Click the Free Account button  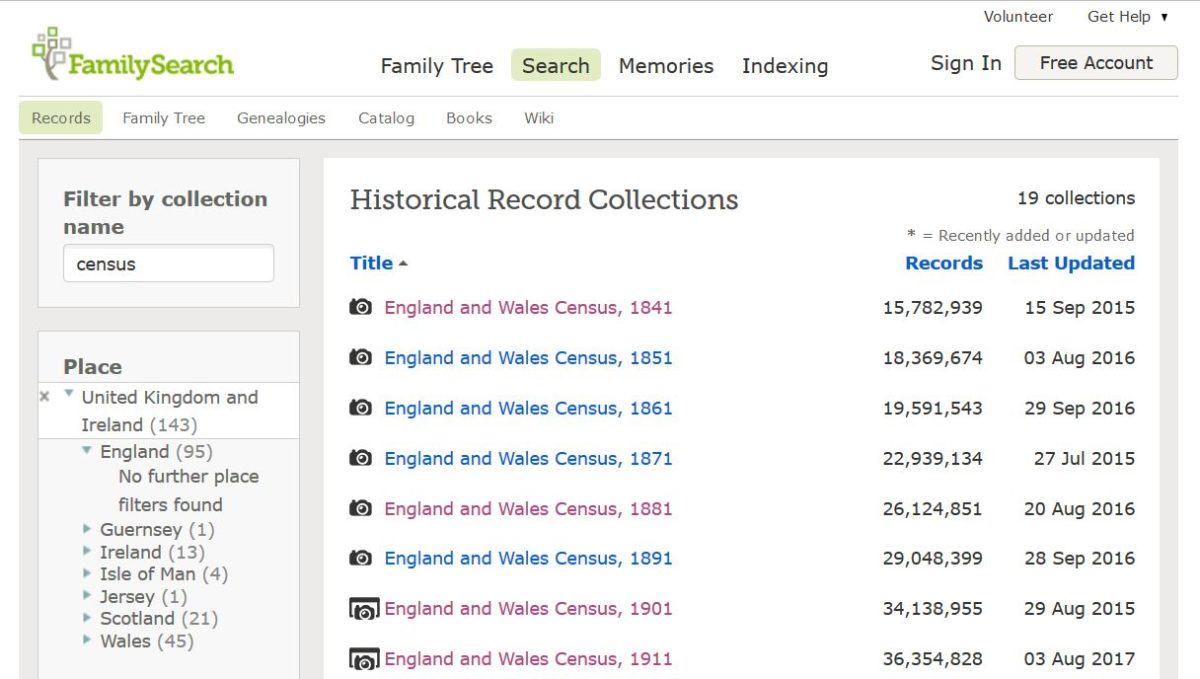[1096, 62]
